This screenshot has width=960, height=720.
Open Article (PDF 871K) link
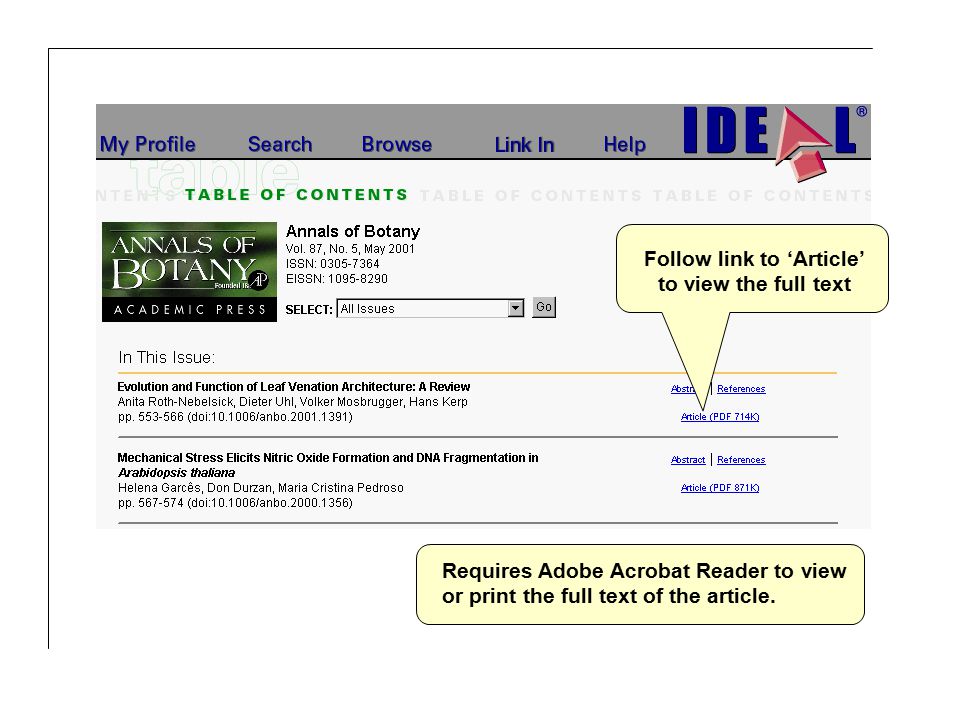[720, 488]
